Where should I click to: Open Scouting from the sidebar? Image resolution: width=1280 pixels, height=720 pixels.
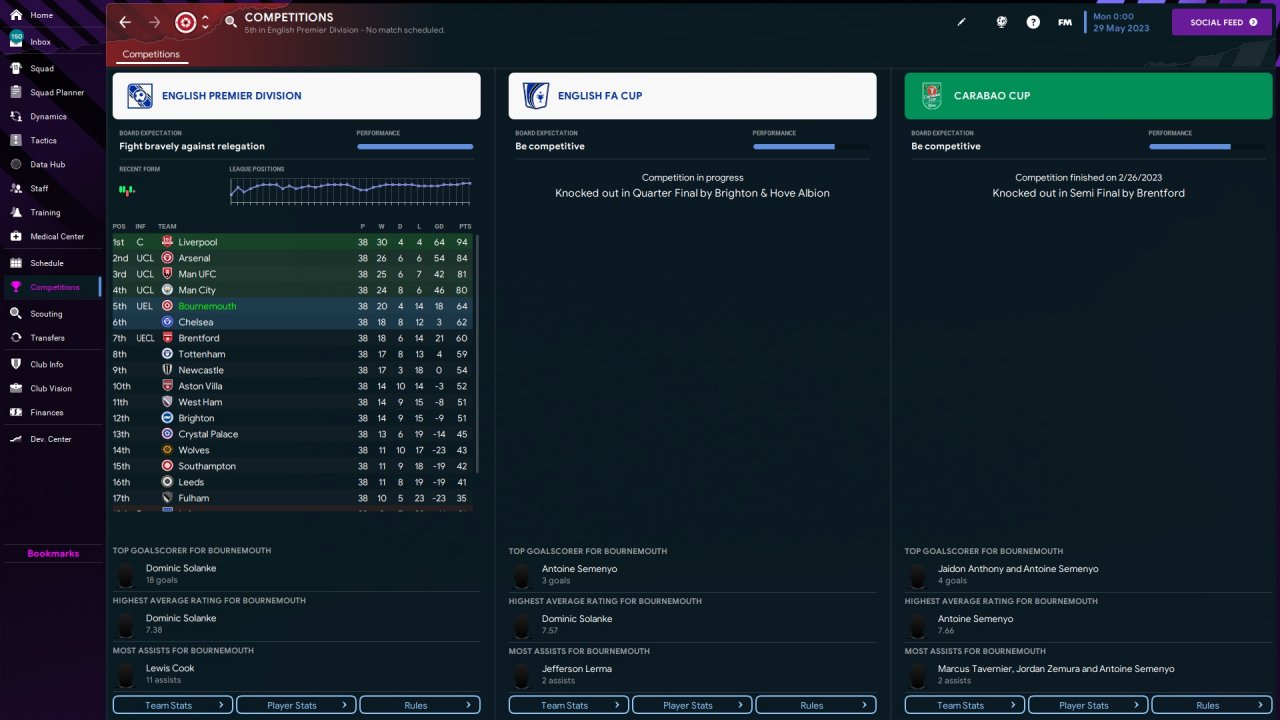[46, 314]
